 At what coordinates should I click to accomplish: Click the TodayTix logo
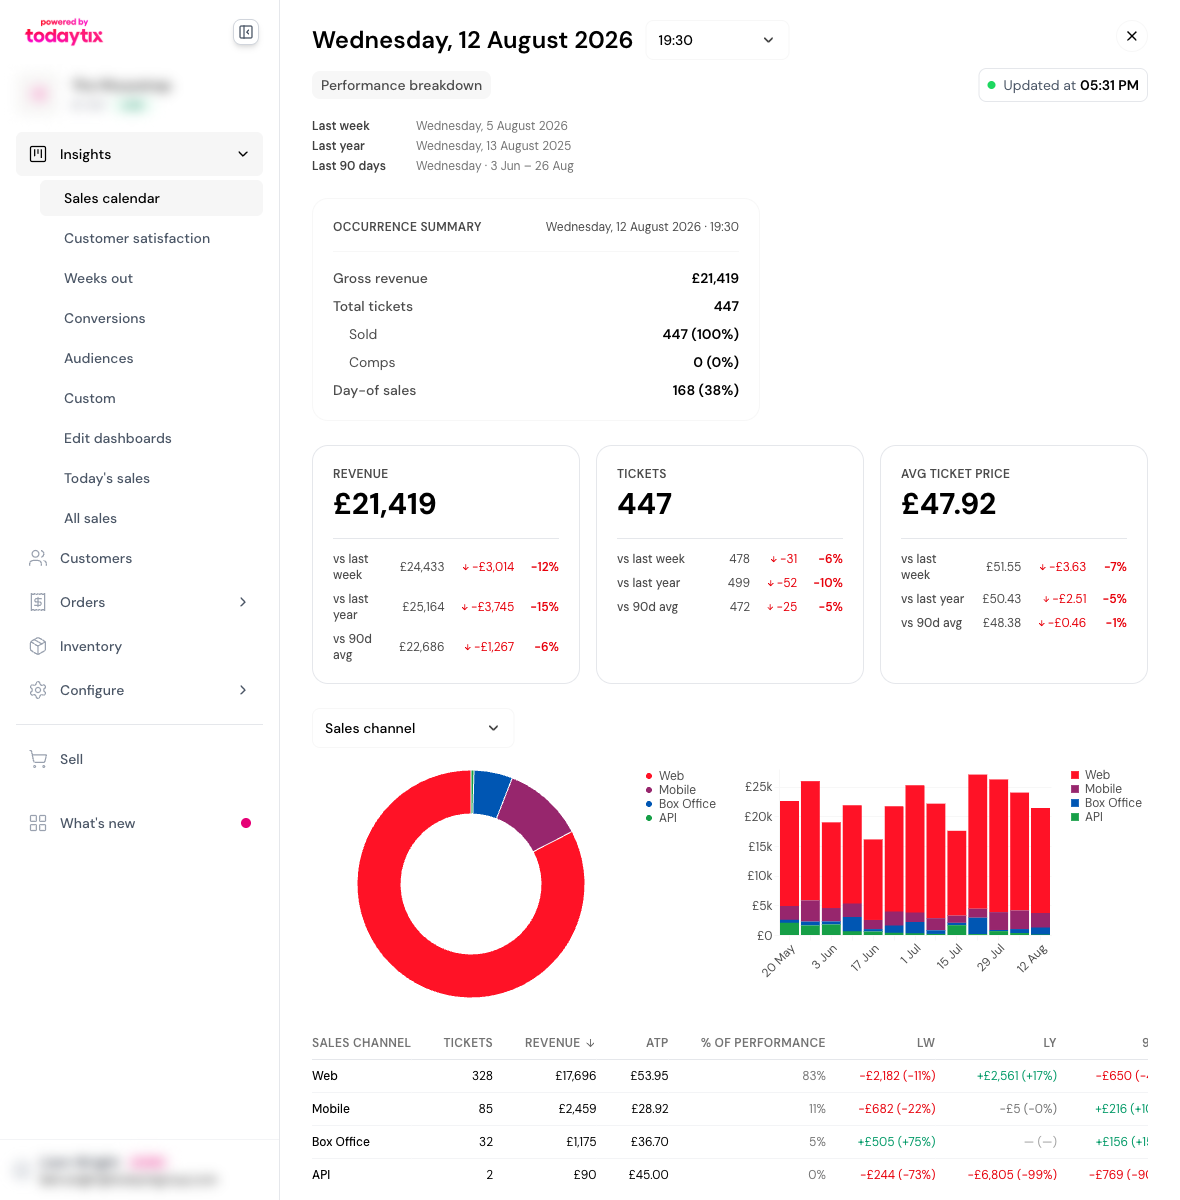pyautogui.click(x=64, y=33)
